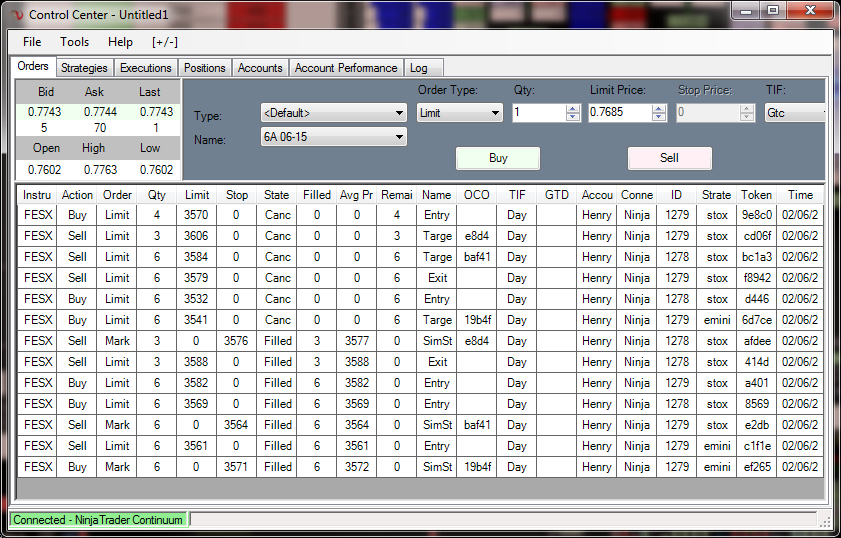Sort by the Accou column header
This screenshot has width=841, height=538.
point(597,195)
